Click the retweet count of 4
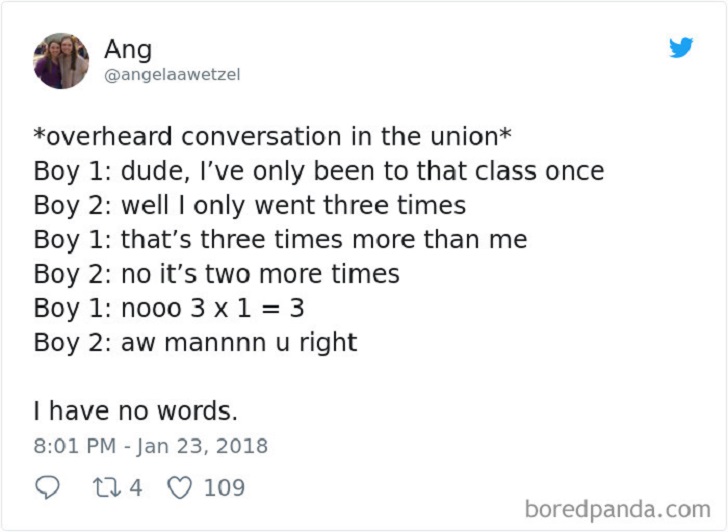 pos(135,488)
